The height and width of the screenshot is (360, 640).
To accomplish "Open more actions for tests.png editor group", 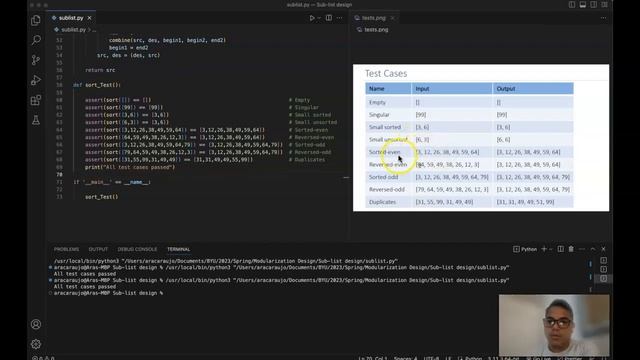I will (603, 18).
